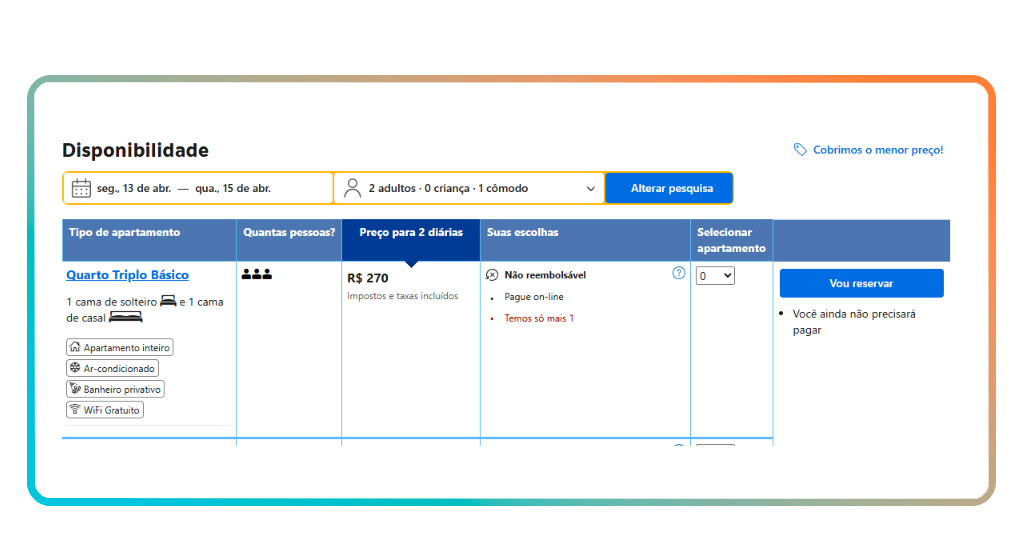Click the R$ 270 price
Viewport: 1024px width, 536px height.
pyautogui.click(x=368, y=278)
